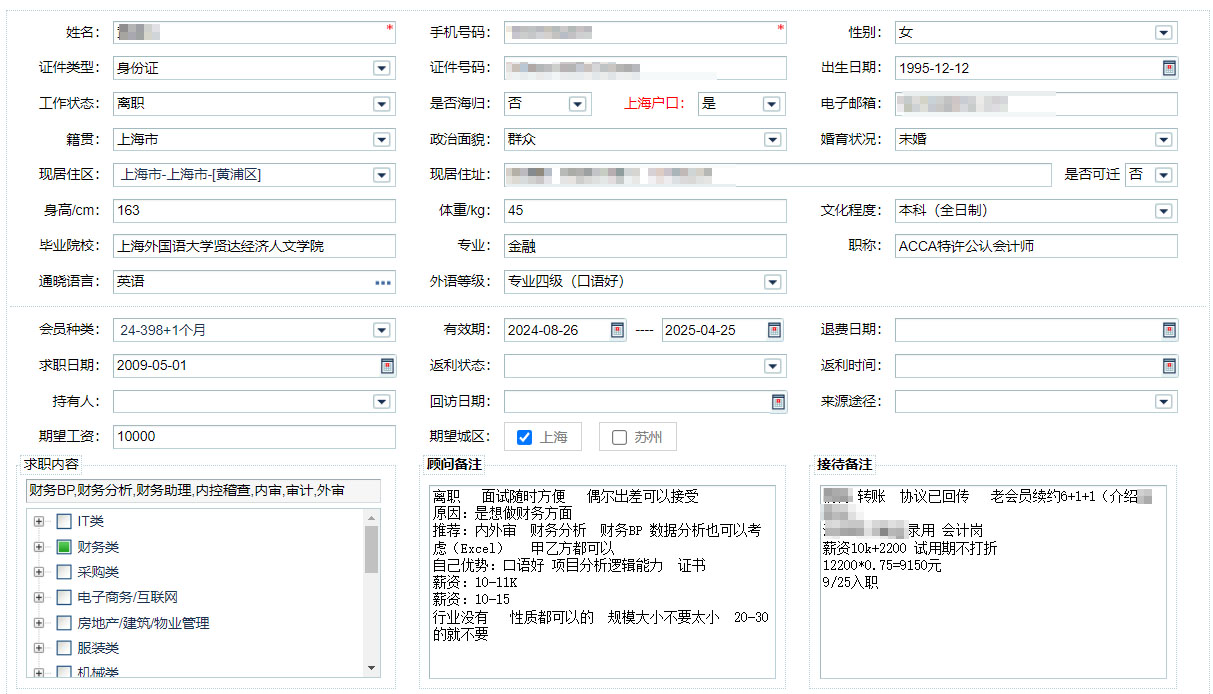Image resolution: width=1213 pixels, height=694 pixels.
Task: Tick the 房地产/建筑/物业管理 checkbox
Action: [x=64, y=623]
